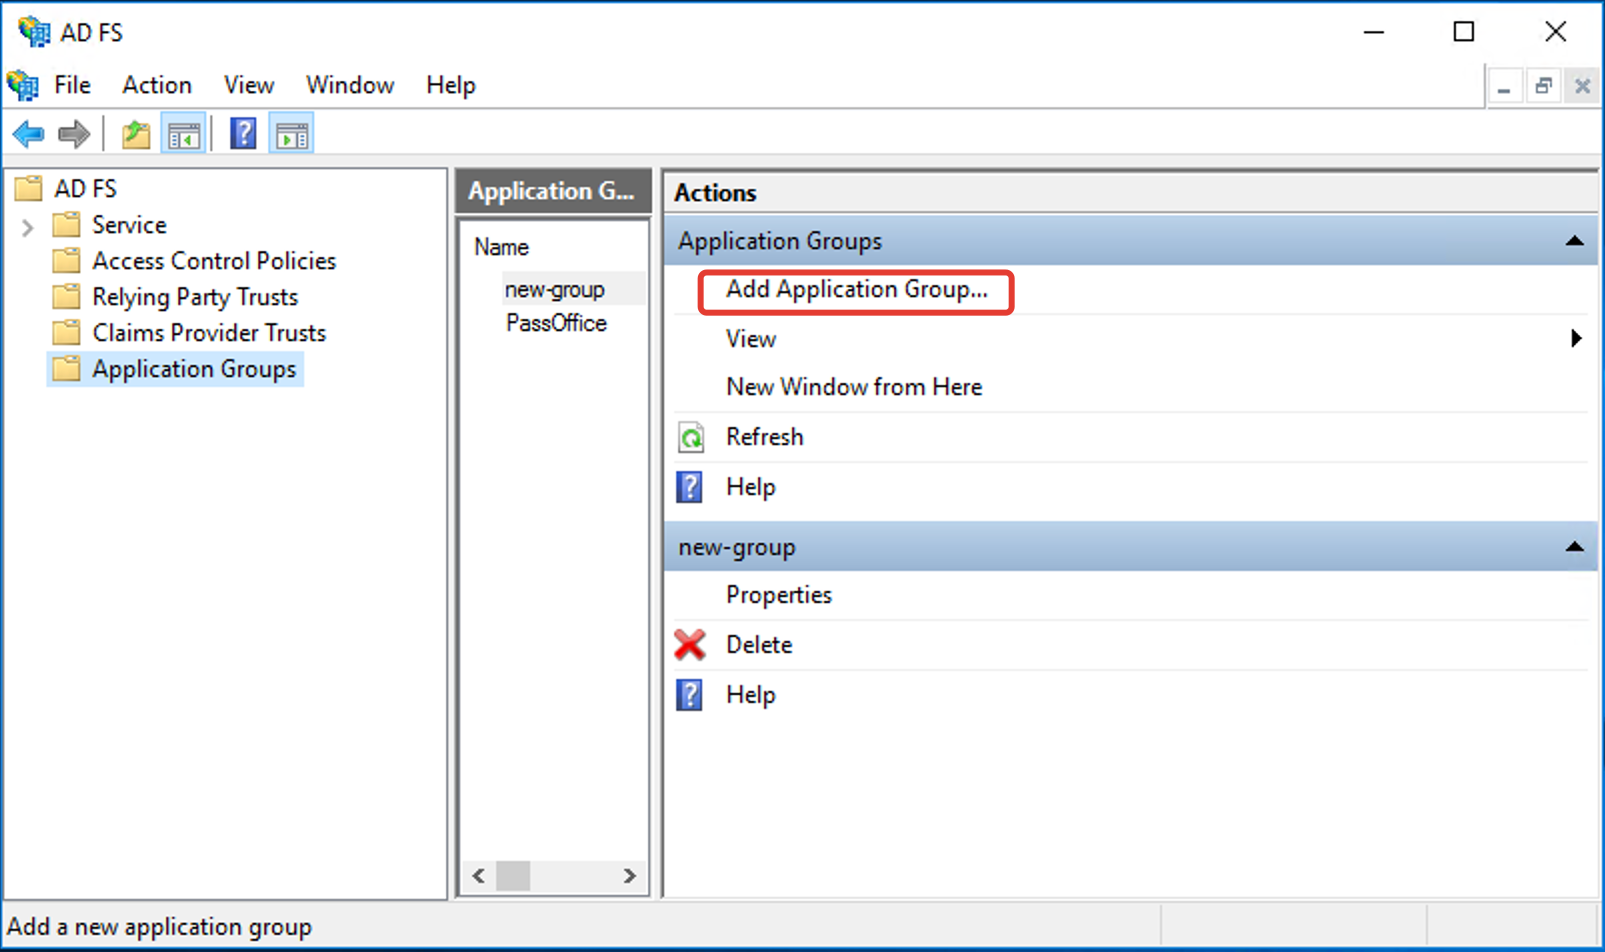Viewport: 1605px width, 952px height.
Task: Click the horizontal scrollbar right arrow
Action: [629, 876]
